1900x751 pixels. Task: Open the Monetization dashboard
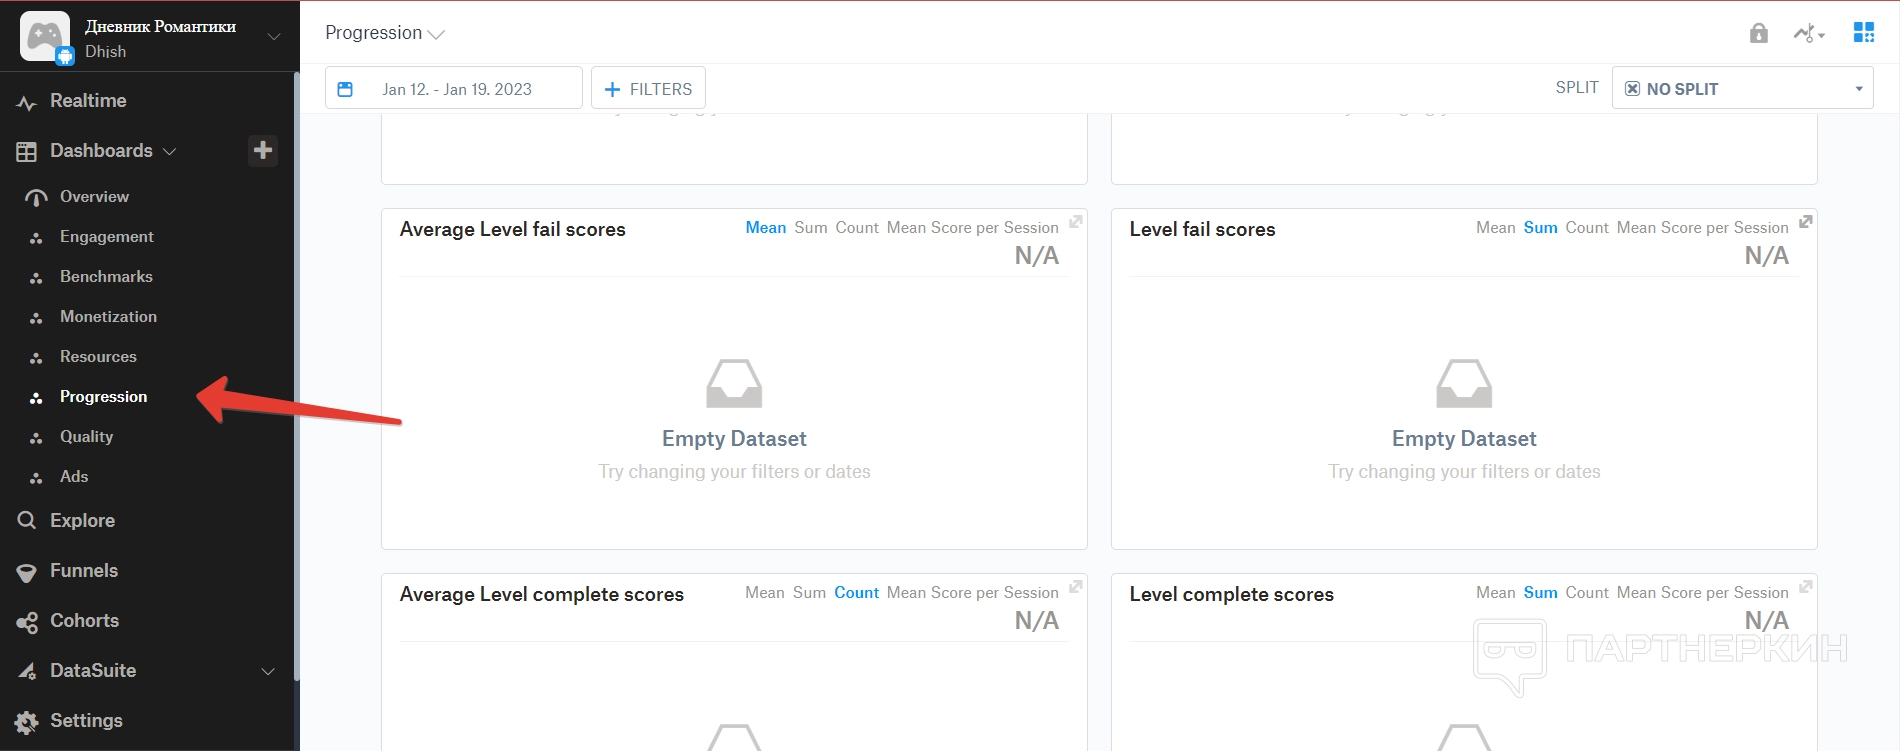pyautogui.click(x=108, y=317)
